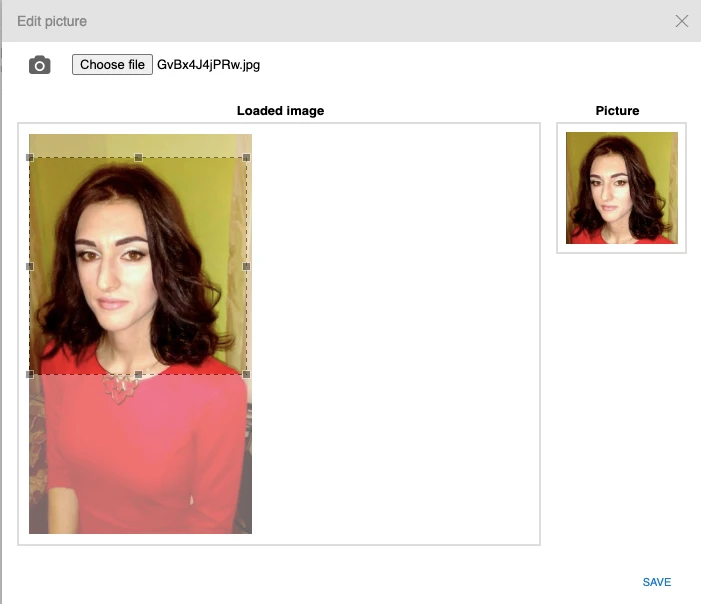Click the Picture preview thumbnail
The width and height of the screenshot is (701, 604).
point(621,188)
